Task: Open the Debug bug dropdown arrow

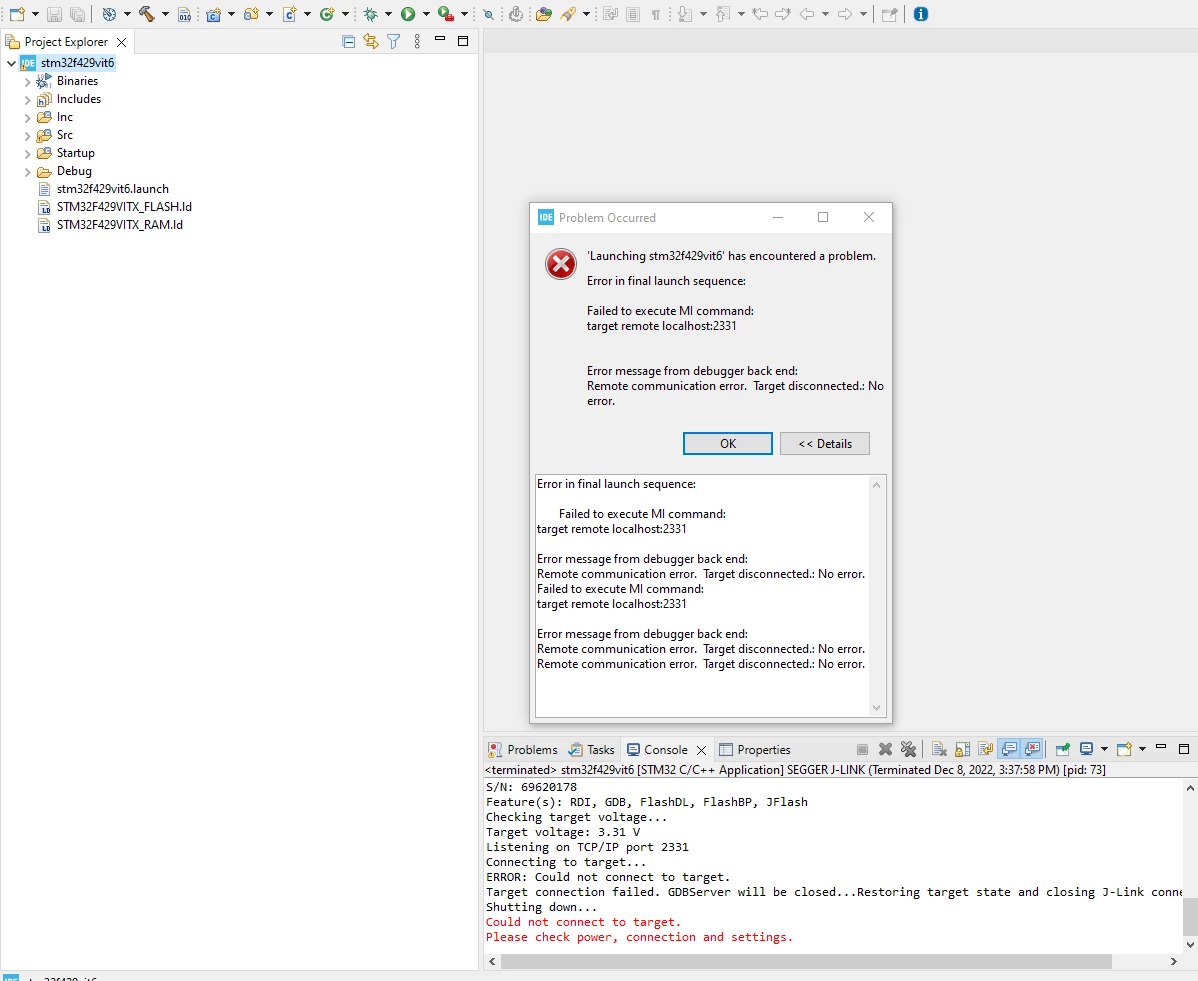Action: (x=388, y=14)
